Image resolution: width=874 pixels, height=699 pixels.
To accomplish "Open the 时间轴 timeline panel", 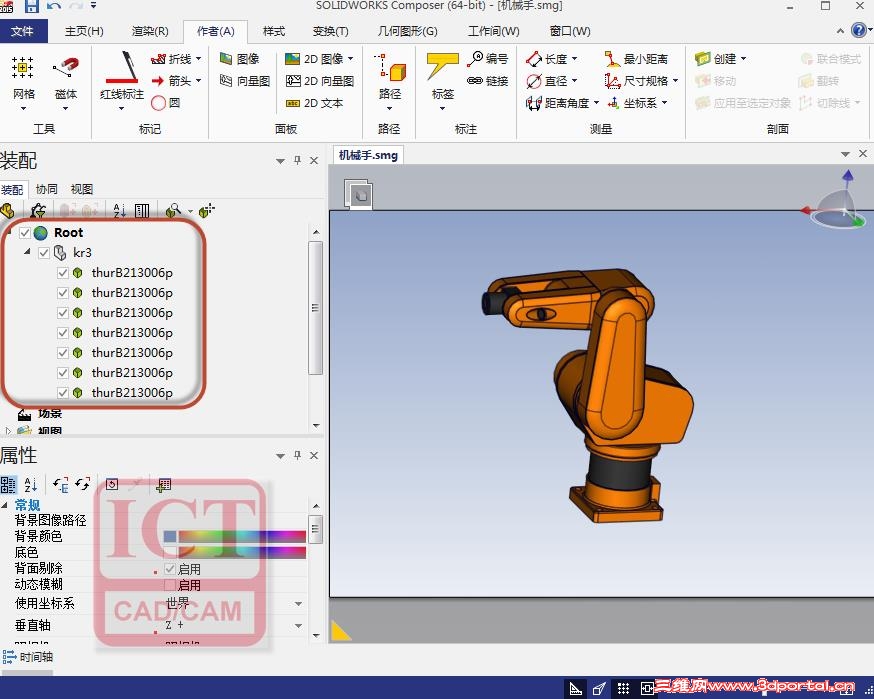I will click(28, 657).
